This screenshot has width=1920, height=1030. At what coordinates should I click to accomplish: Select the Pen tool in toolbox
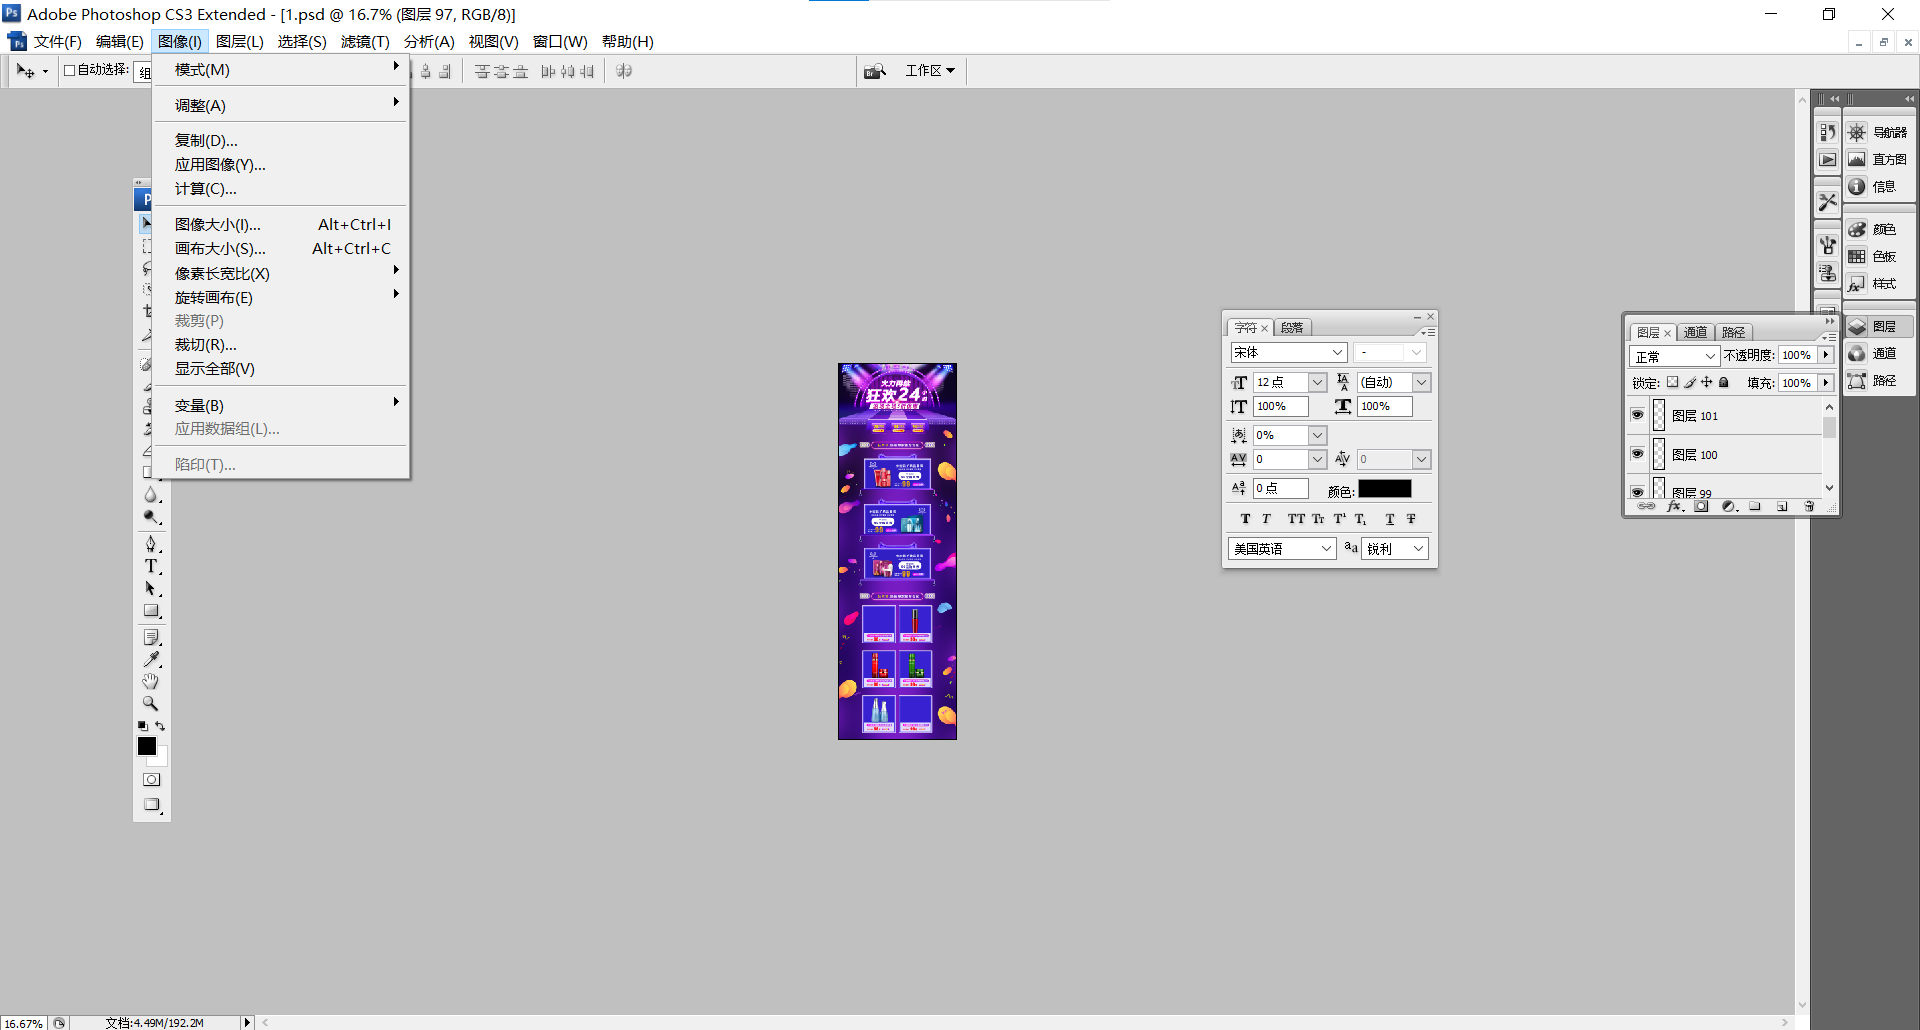coord(151,543)
